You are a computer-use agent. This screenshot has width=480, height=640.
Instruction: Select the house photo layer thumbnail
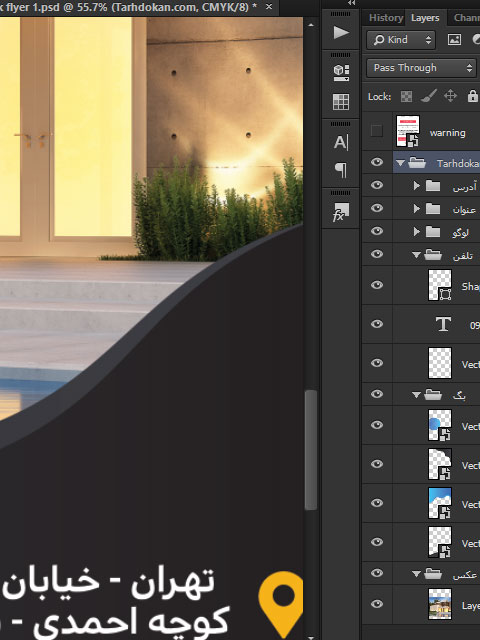tap(440, 604)
